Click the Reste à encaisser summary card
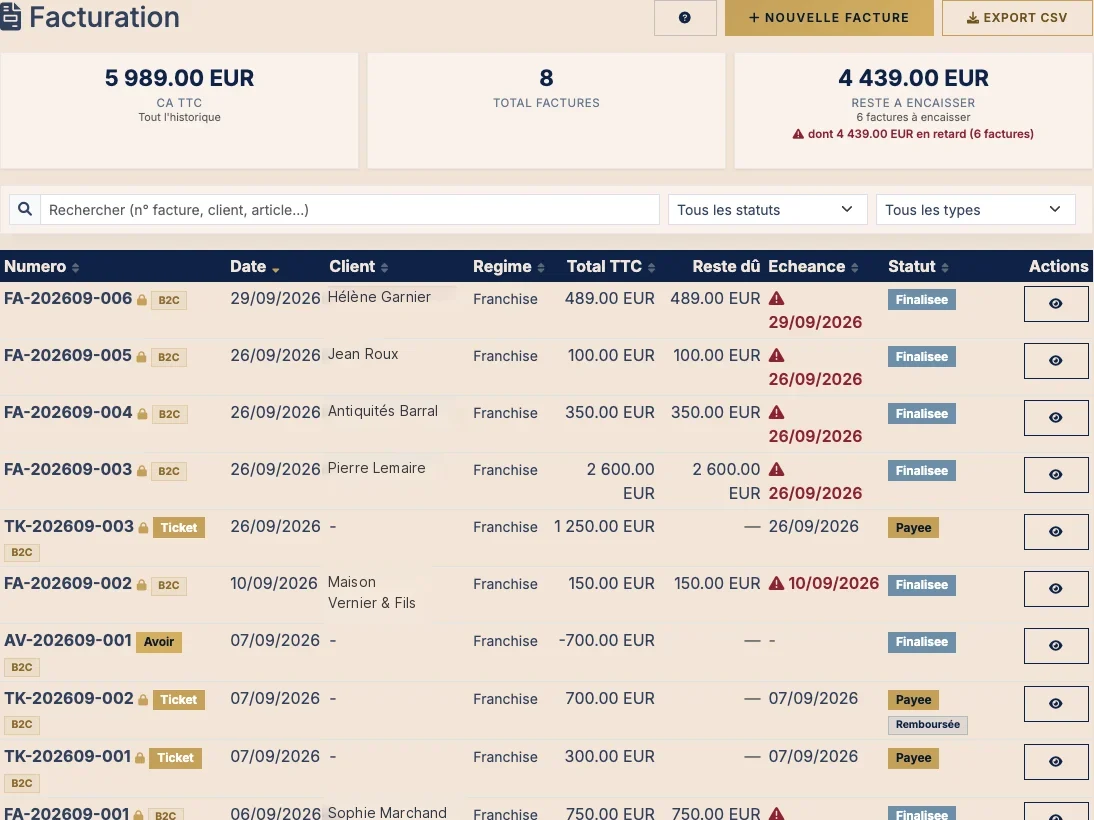The height and width of the screenshot is (820, 1094). pos(913,110)
